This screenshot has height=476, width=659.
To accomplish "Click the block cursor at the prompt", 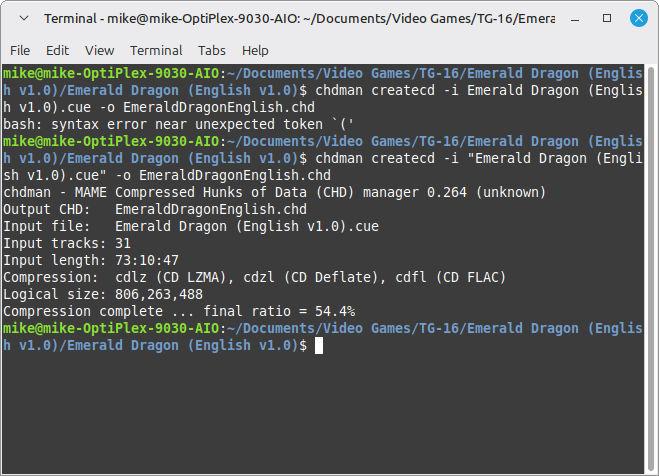I will pos(319,345).
